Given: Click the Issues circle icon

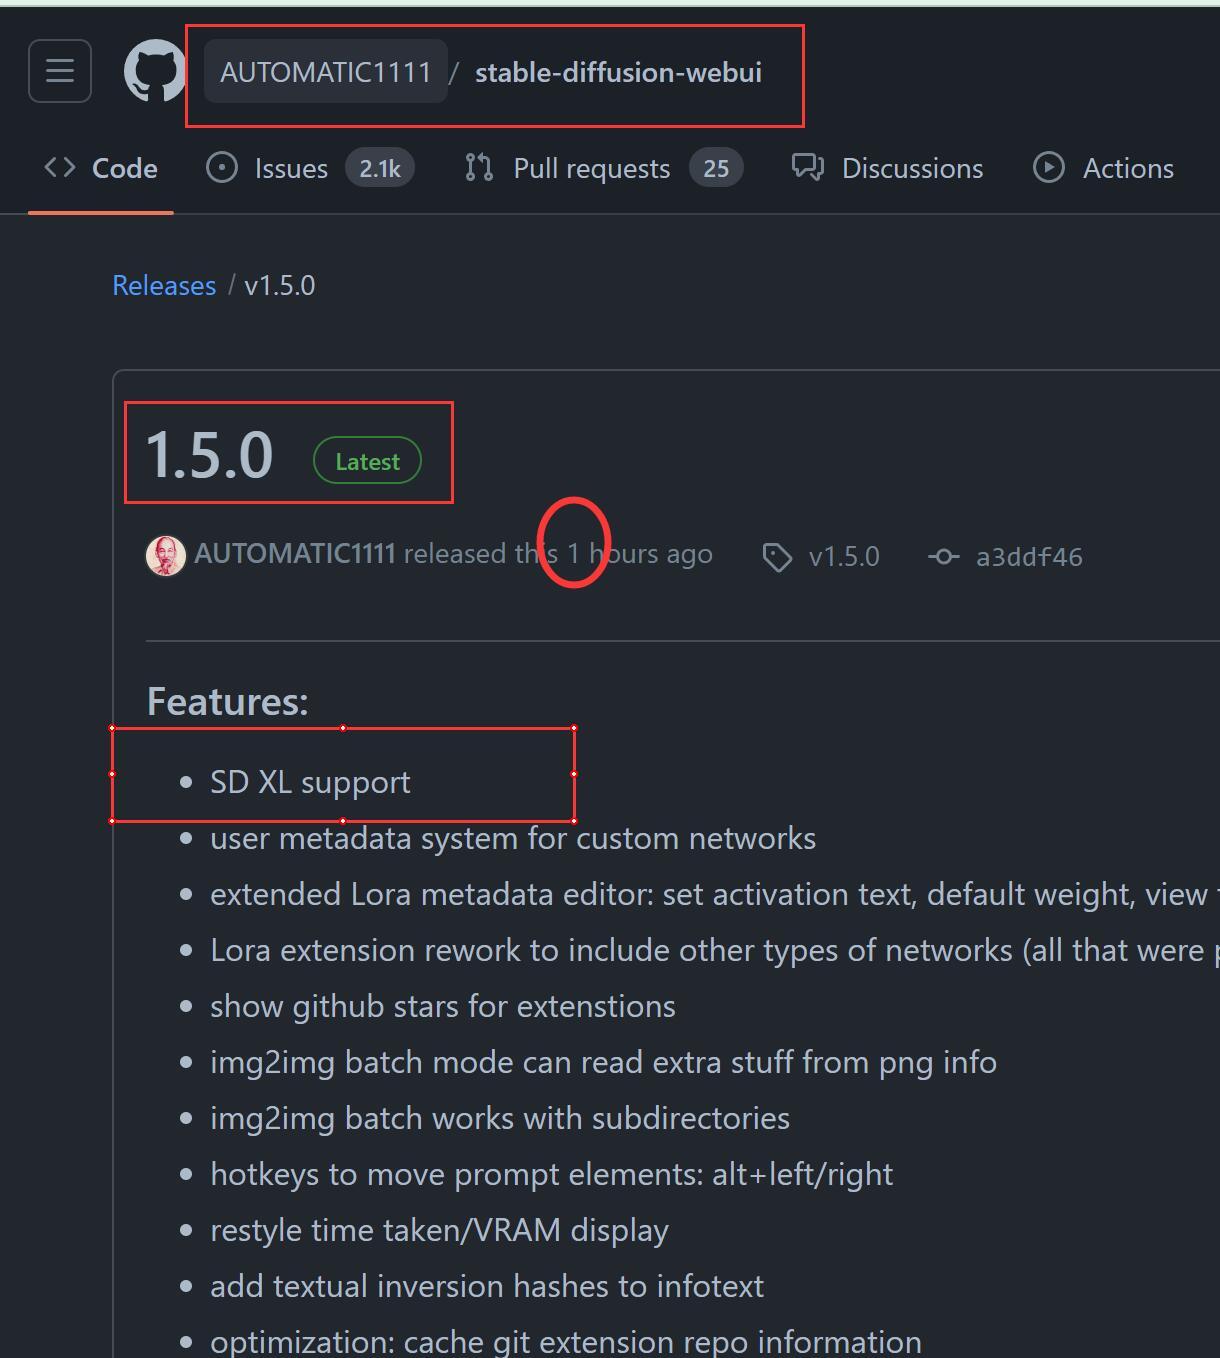Looking at the screenshot, I should coord(222,168).
